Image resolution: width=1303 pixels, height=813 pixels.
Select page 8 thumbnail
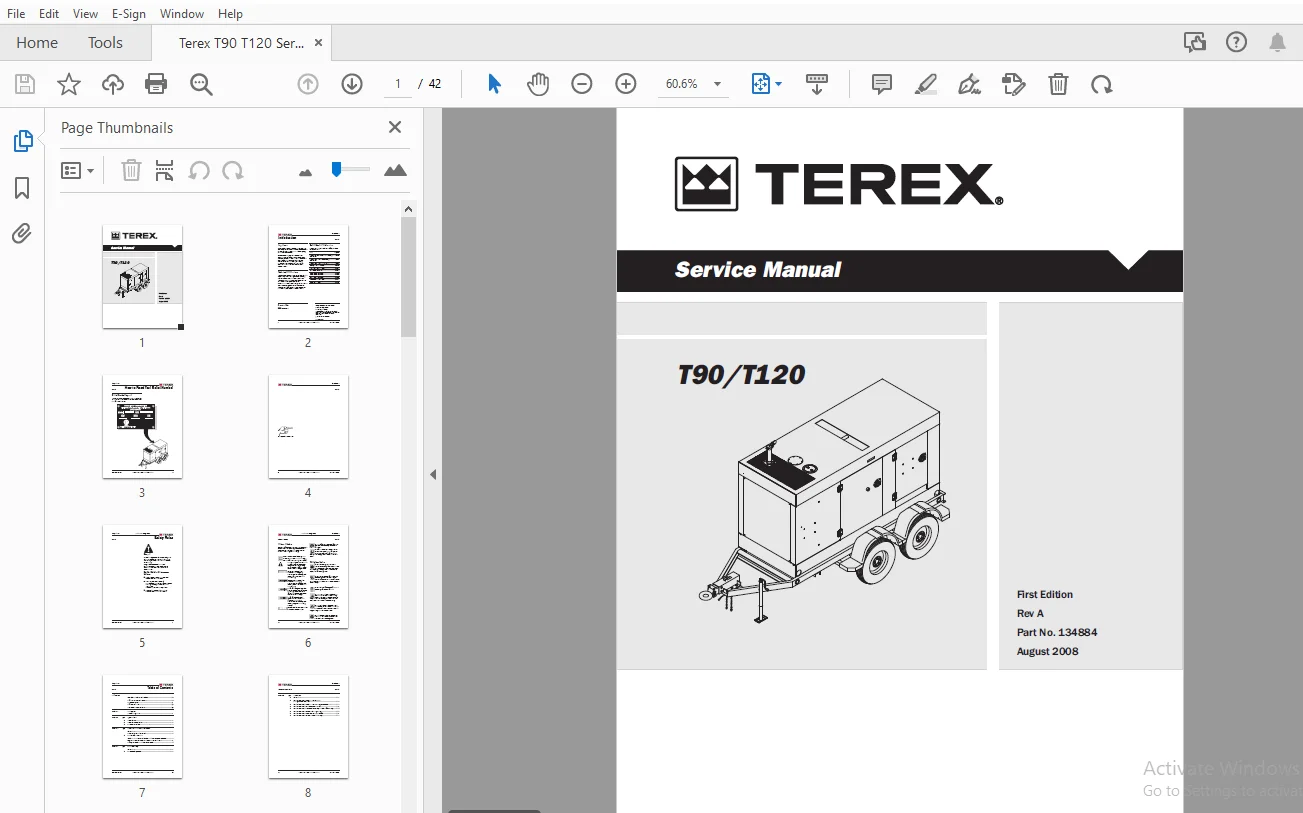click(308, 727)
